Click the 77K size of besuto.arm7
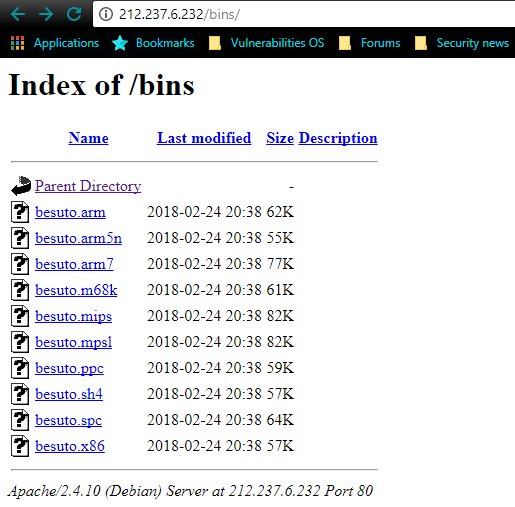The width and height of the screenshot is (515, 507). (280, 264)
